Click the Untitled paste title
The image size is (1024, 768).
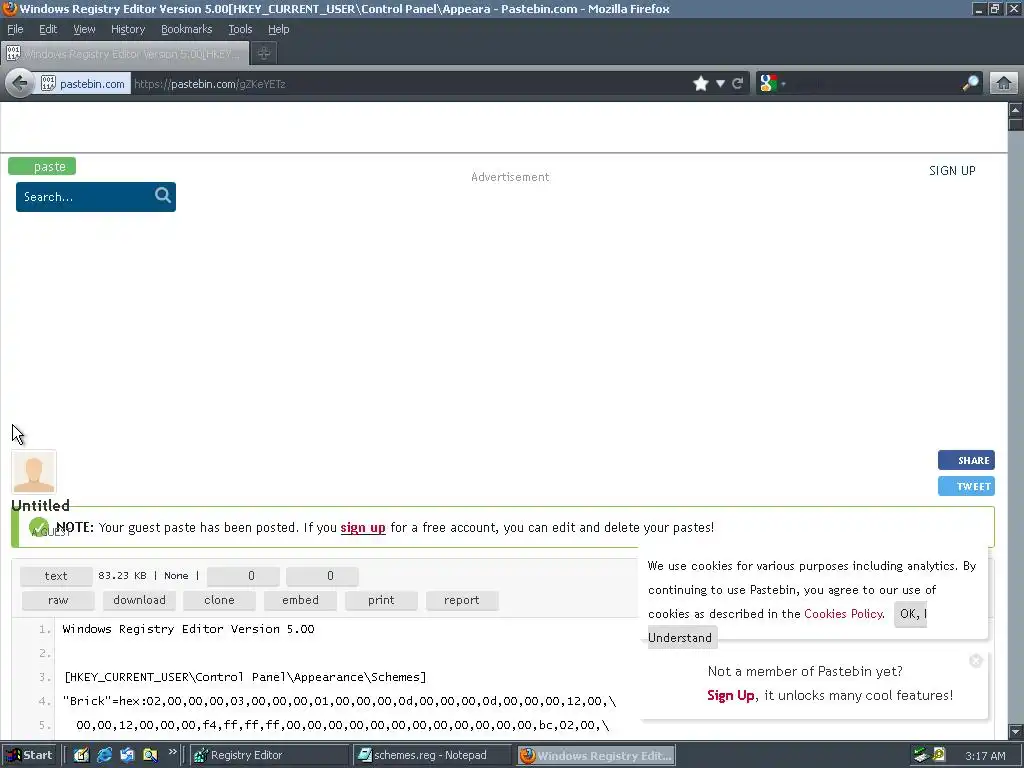point(40,505)
